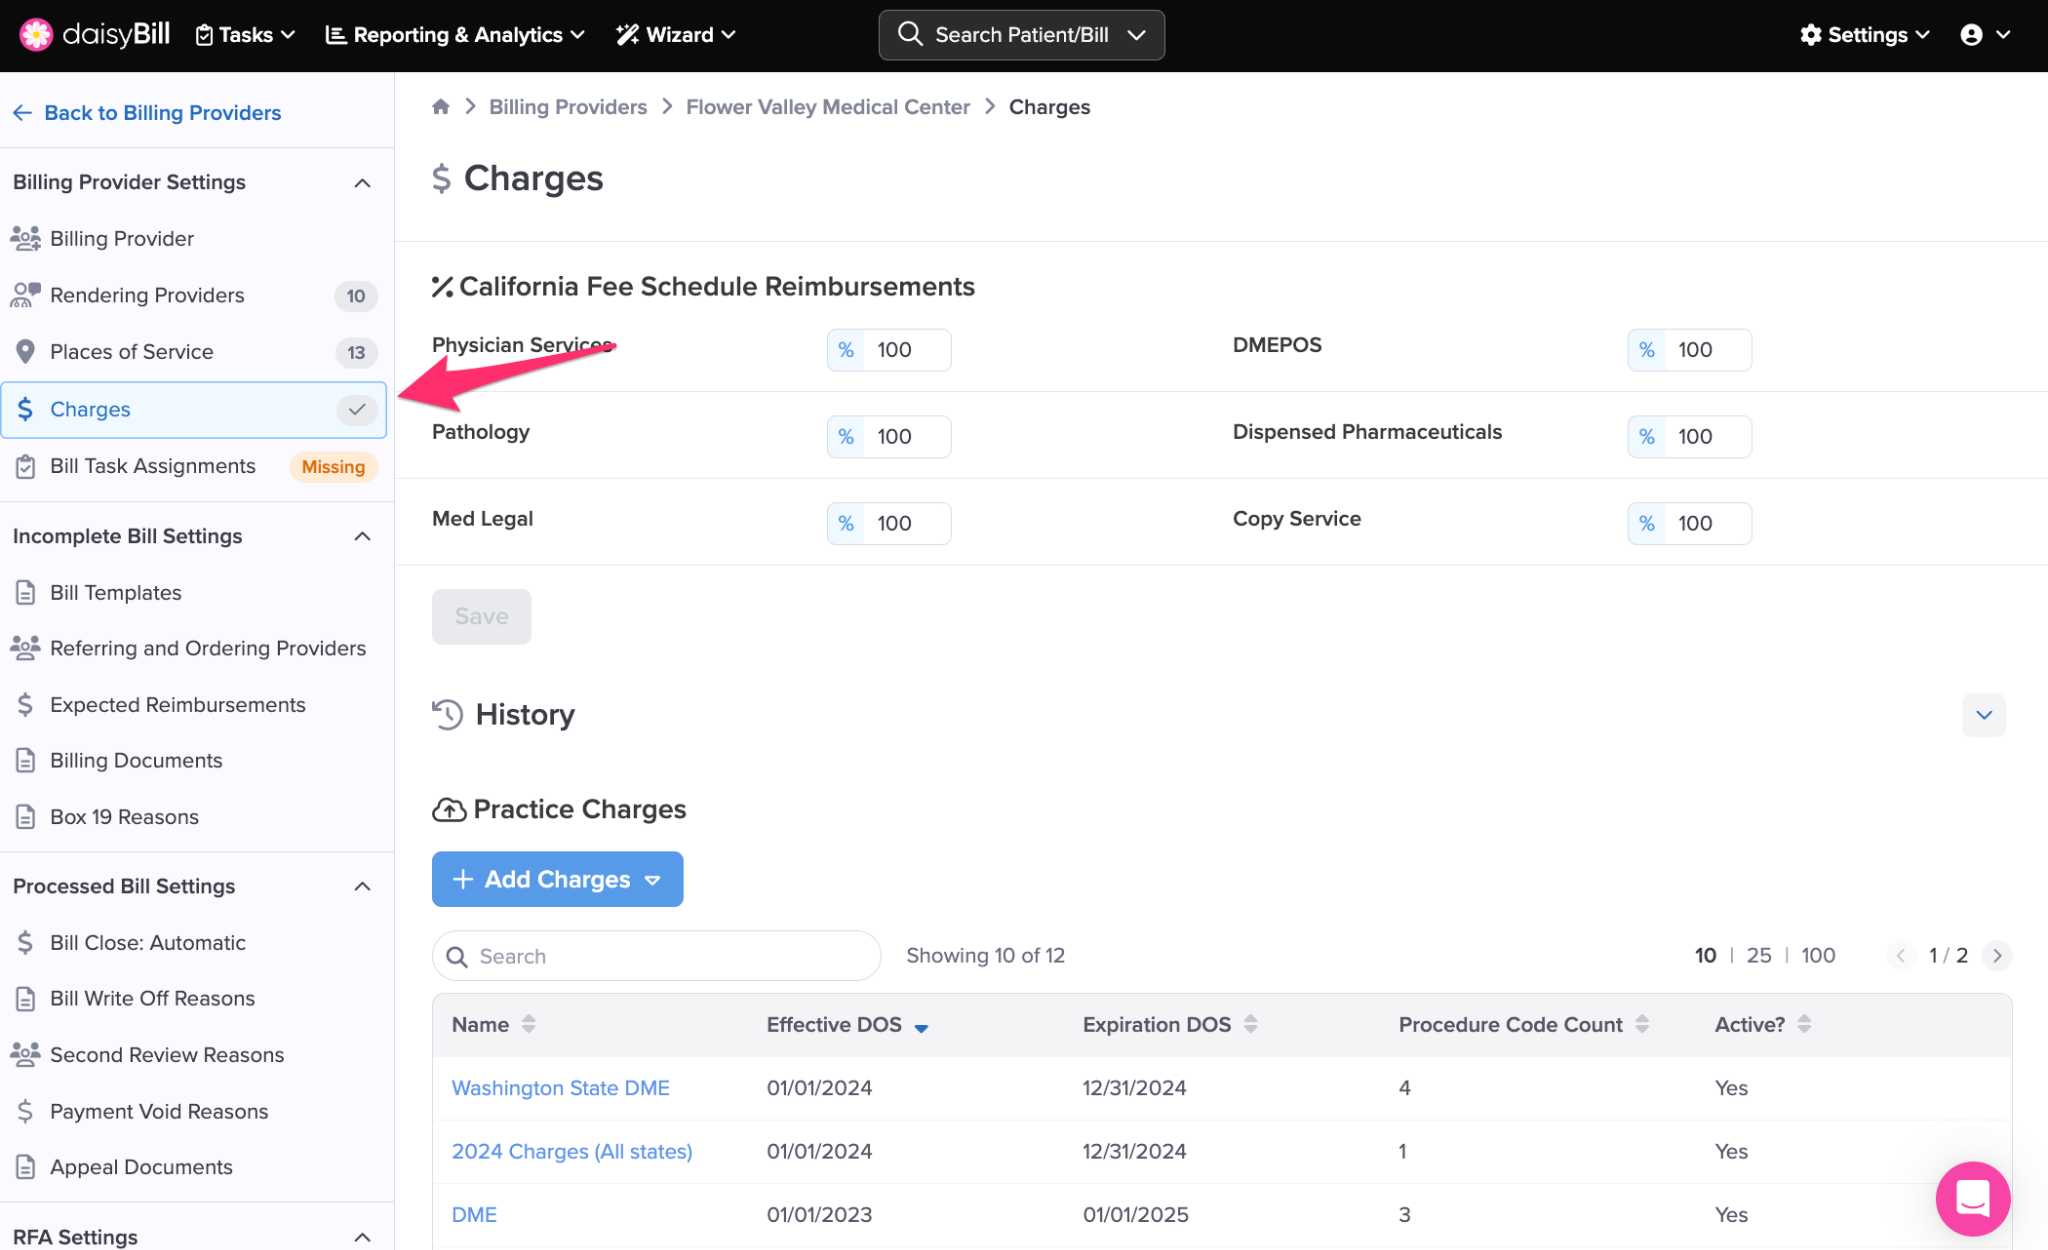
Task: Expand the History section chevron
Action: click(x=1983, y=715)
